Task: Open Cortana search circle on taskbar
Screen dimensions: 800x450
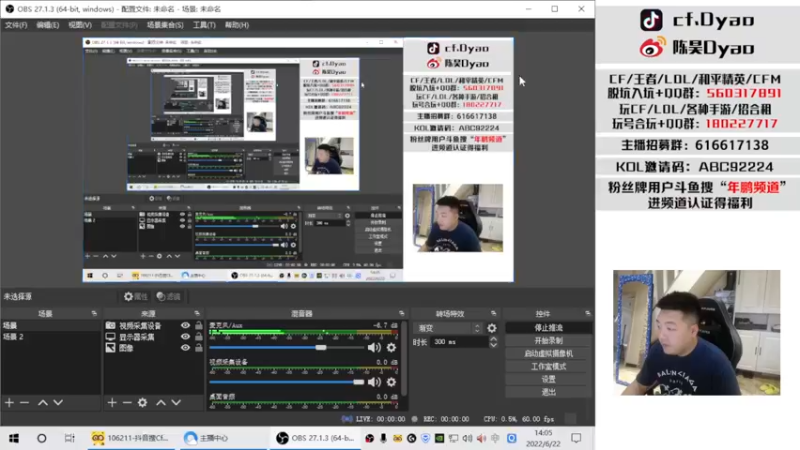Action: (42, 438)
